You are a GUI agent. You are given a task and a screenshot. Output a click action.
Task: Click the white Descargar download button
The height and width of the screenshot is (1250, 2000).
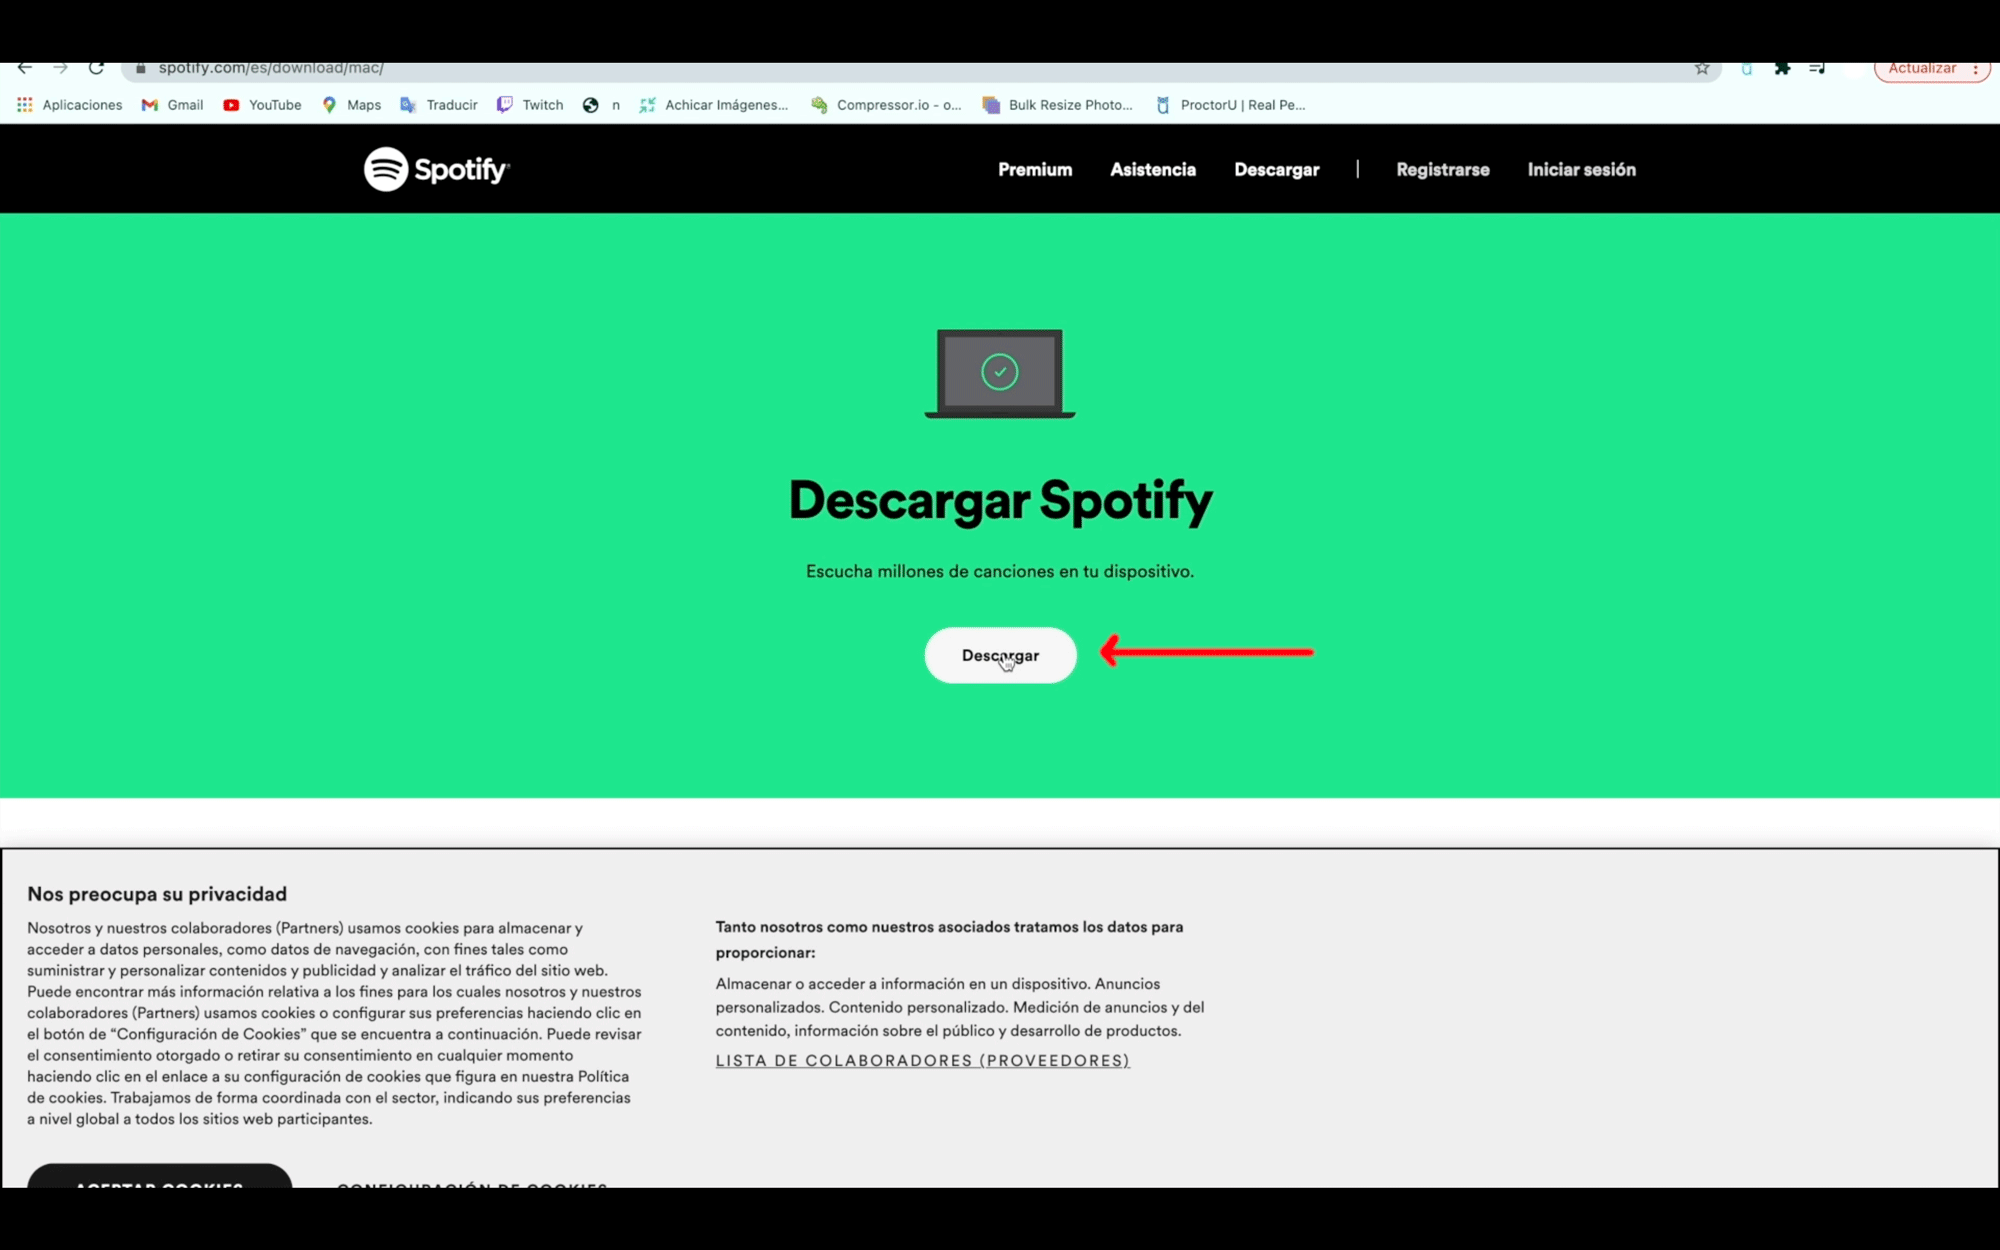click(x=1000, y=655)
